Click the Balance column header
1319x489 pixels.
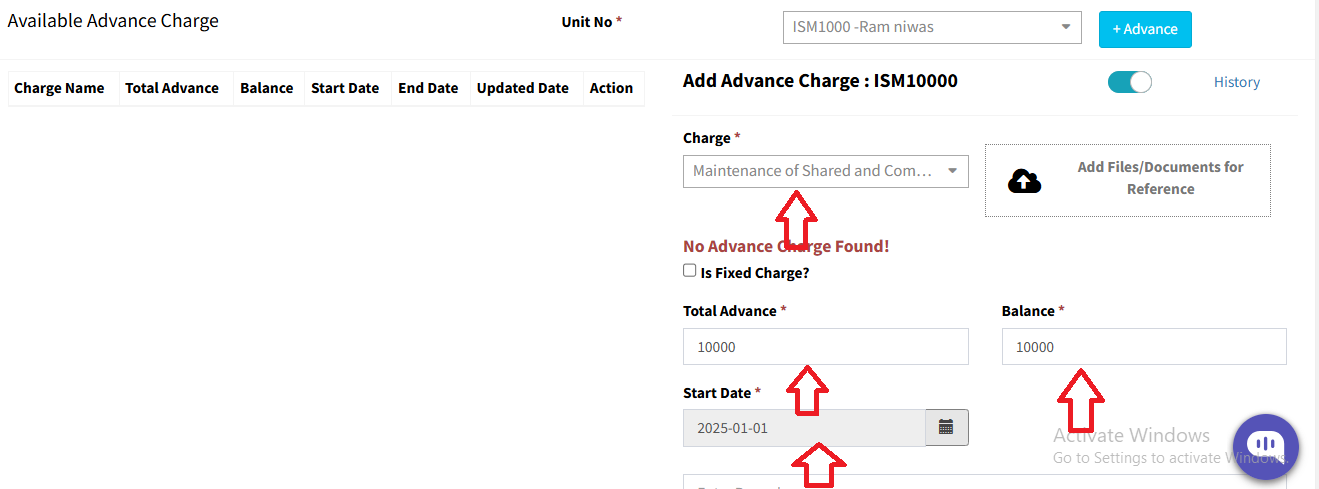coord(266,88)
